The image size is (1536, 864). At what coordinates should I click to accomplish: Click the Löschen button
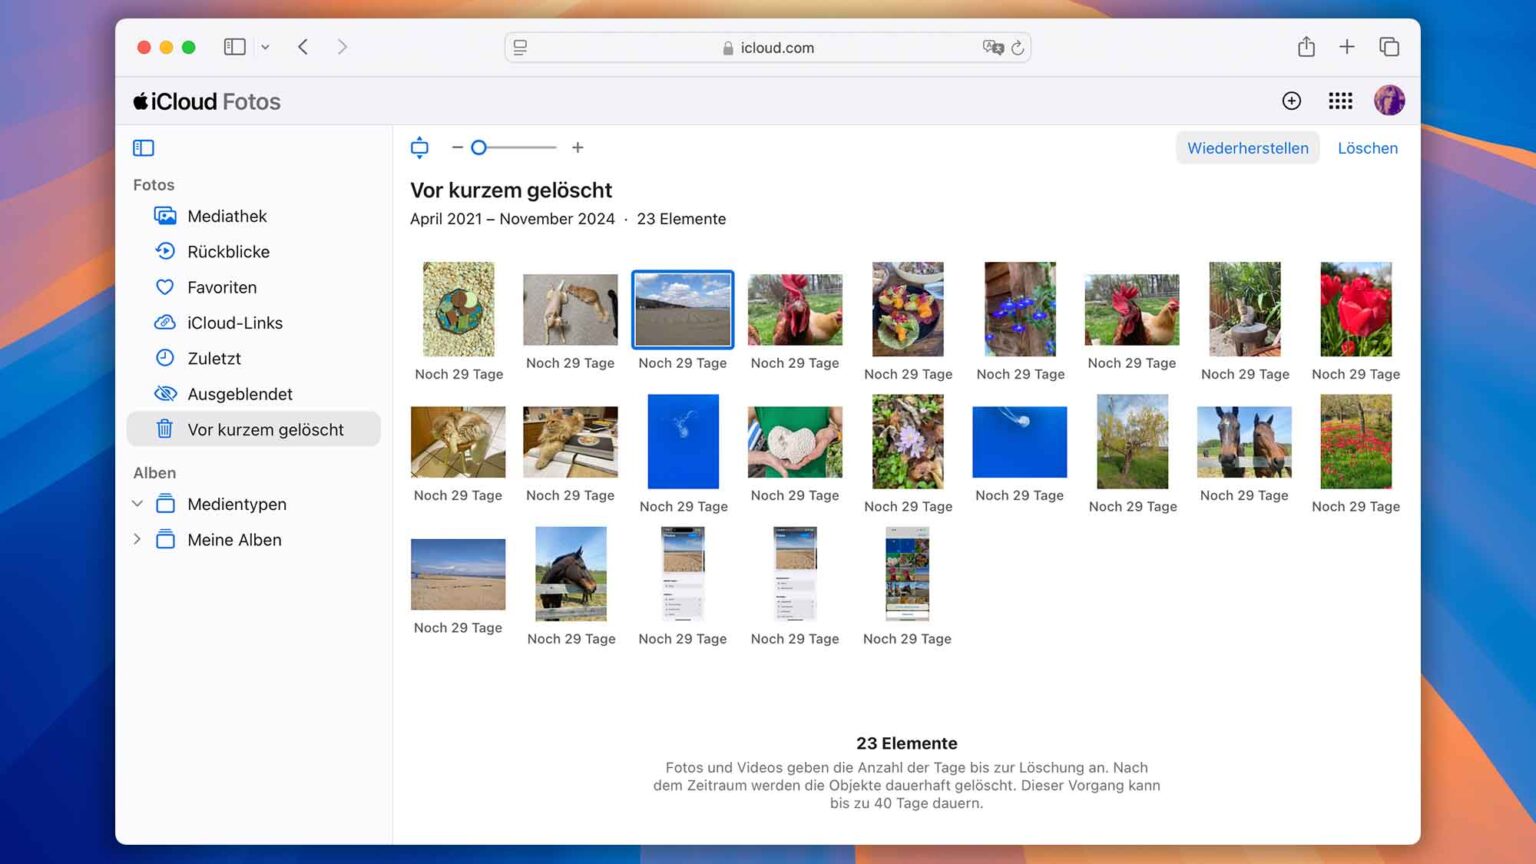click(x=1367, y=148)
